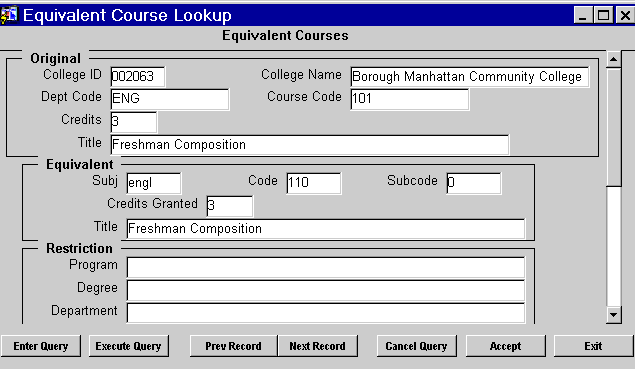
Task: Click the Equivalent Title field
Action: (x=326, y=229)
